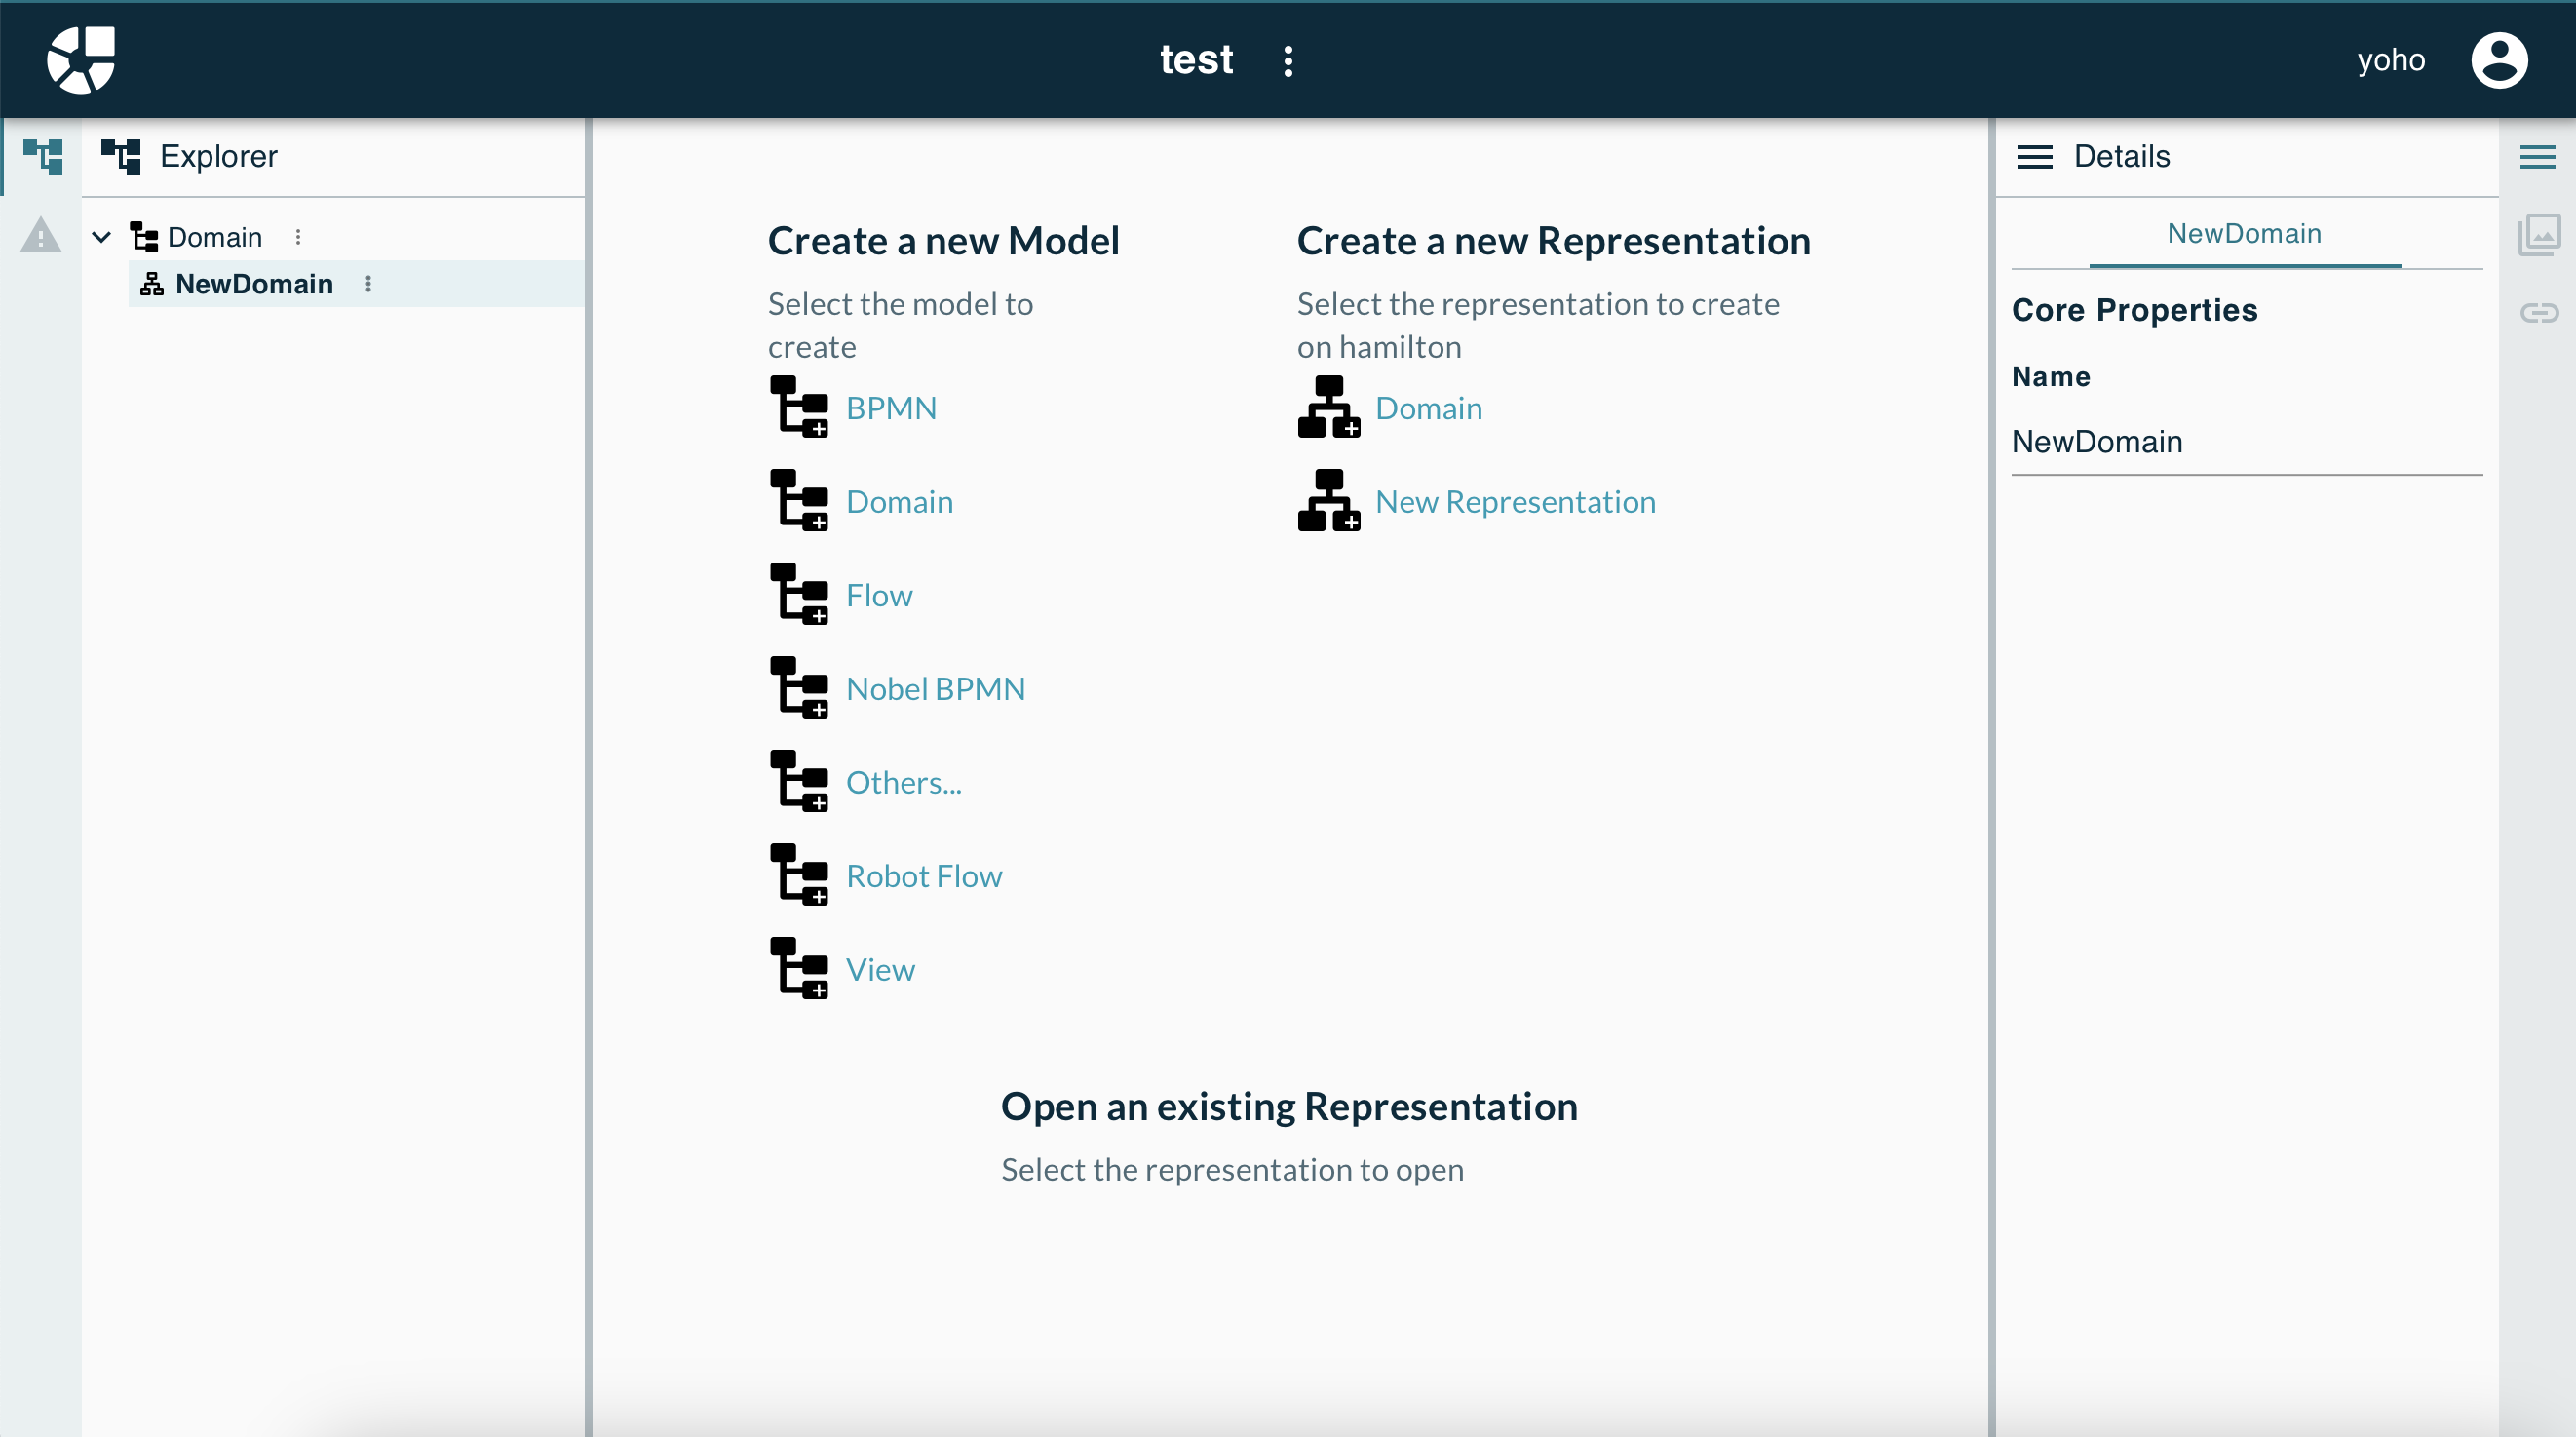
Task: Click the Nobel BPMN model link
Action: (936, 686)
